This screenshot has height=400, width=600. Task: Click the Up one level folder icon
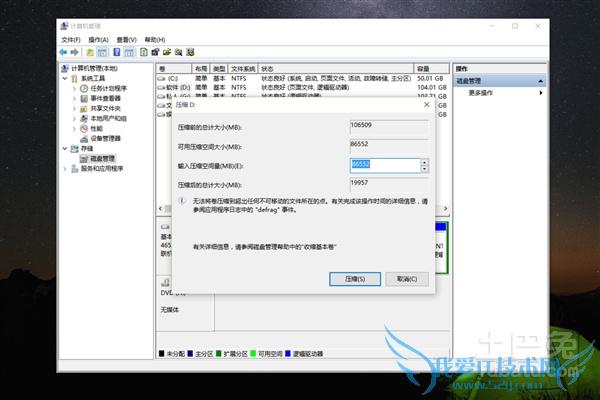pos(90,52)
